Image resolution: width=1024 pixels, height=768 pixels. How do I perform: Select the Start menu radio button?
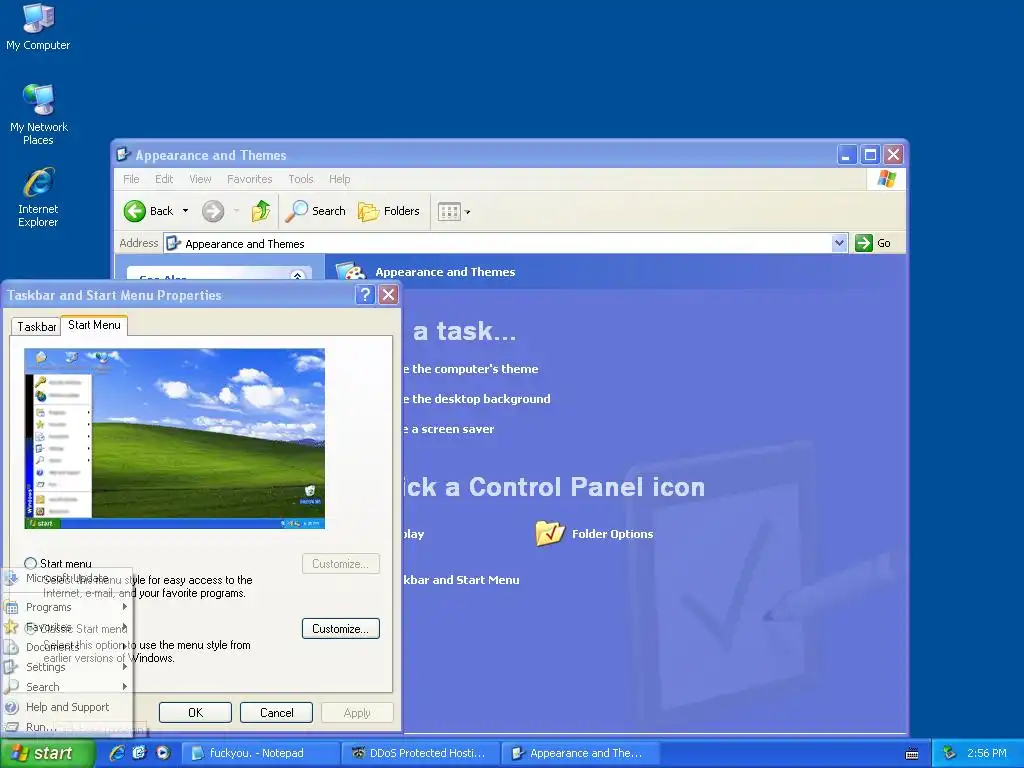point(31,564)
